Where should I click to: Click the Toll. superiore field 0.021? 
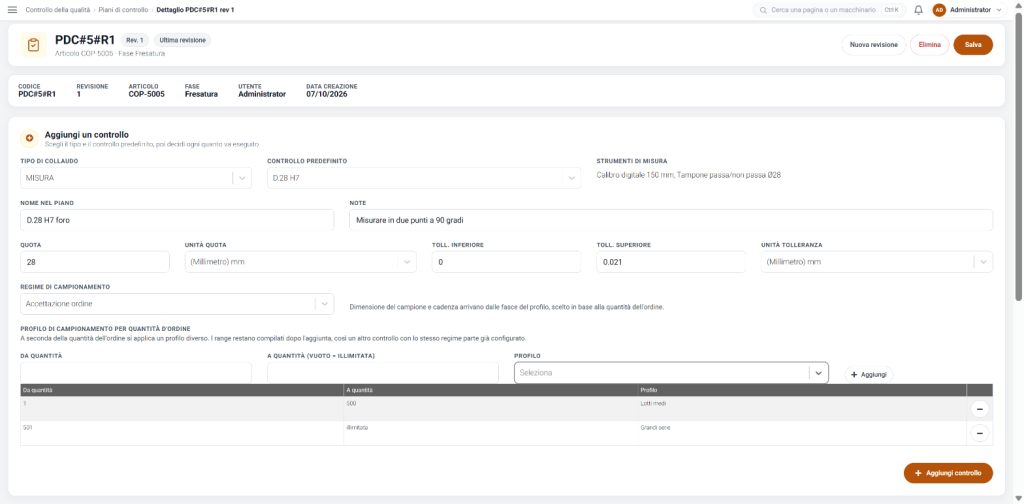pos(671,262)
